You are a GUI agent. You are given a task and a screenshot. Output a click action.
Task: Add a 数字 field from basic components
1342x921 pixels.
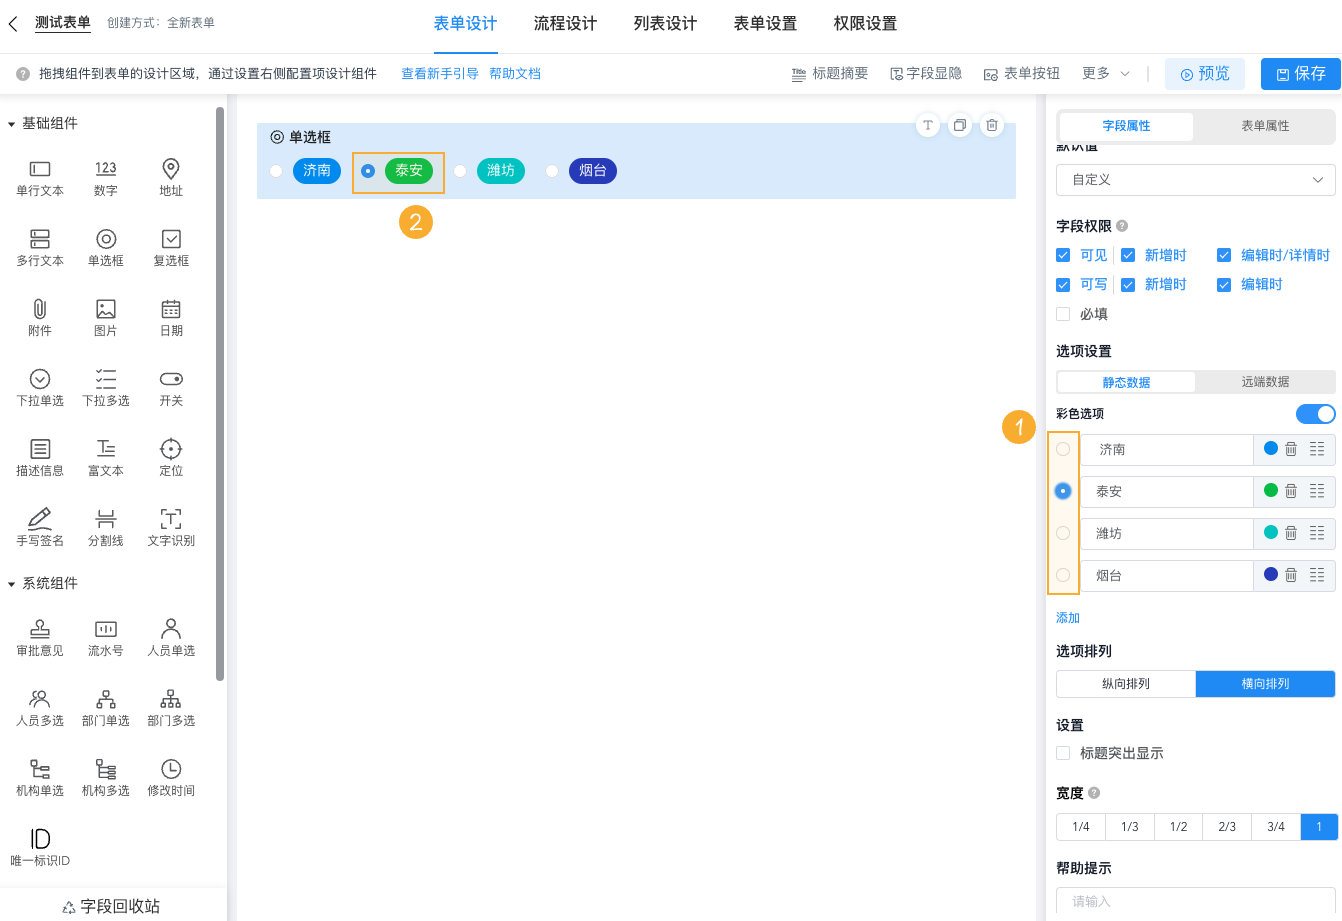coord(105,177)
